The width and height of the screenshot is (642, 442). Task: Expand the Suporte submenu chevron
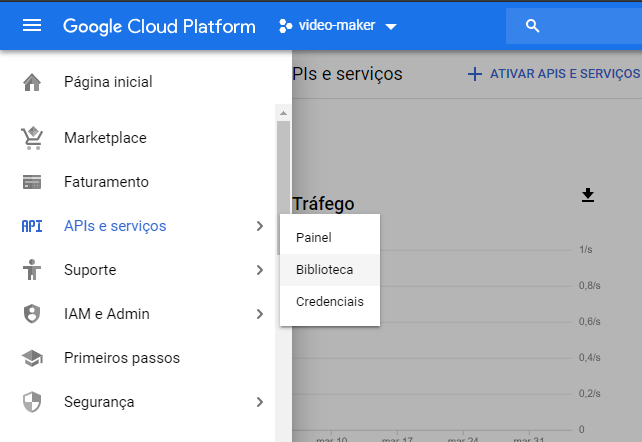click(x=260, y=270)
